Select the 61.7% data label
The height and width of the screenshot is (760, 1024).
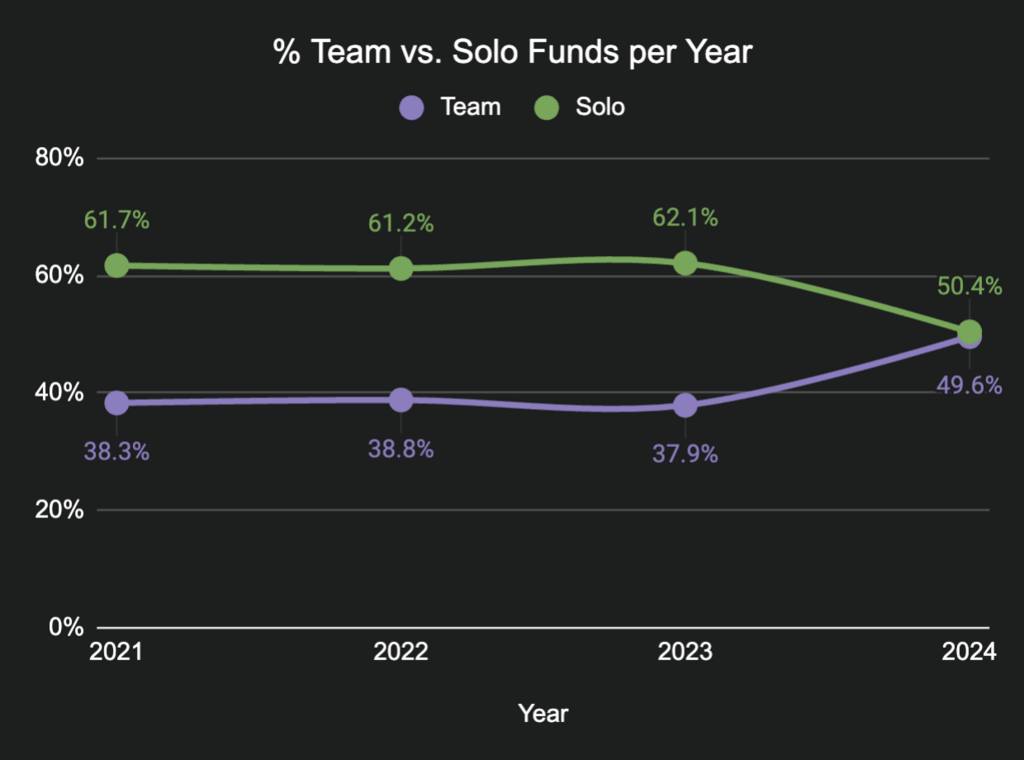pyautogui.click(x=117, y=220)
